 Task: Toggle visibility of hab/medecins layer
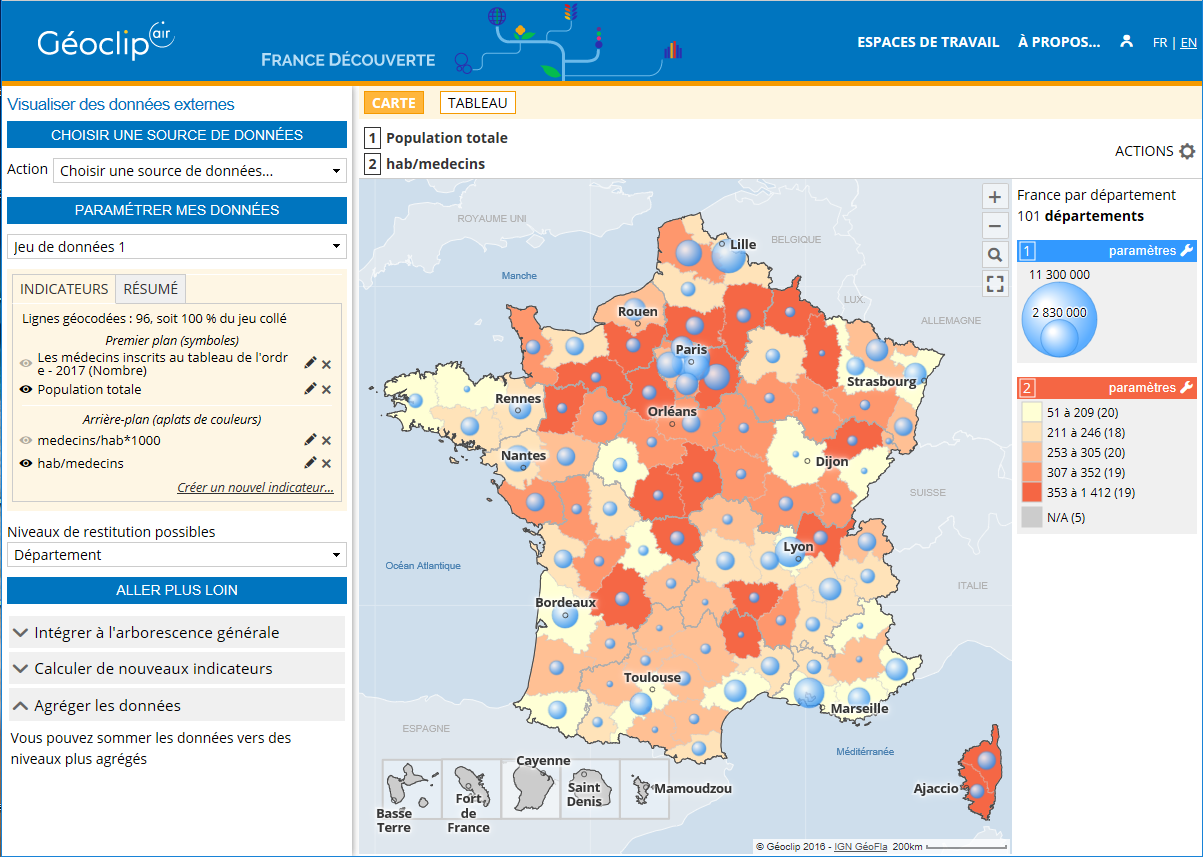(x=26, y=464)
